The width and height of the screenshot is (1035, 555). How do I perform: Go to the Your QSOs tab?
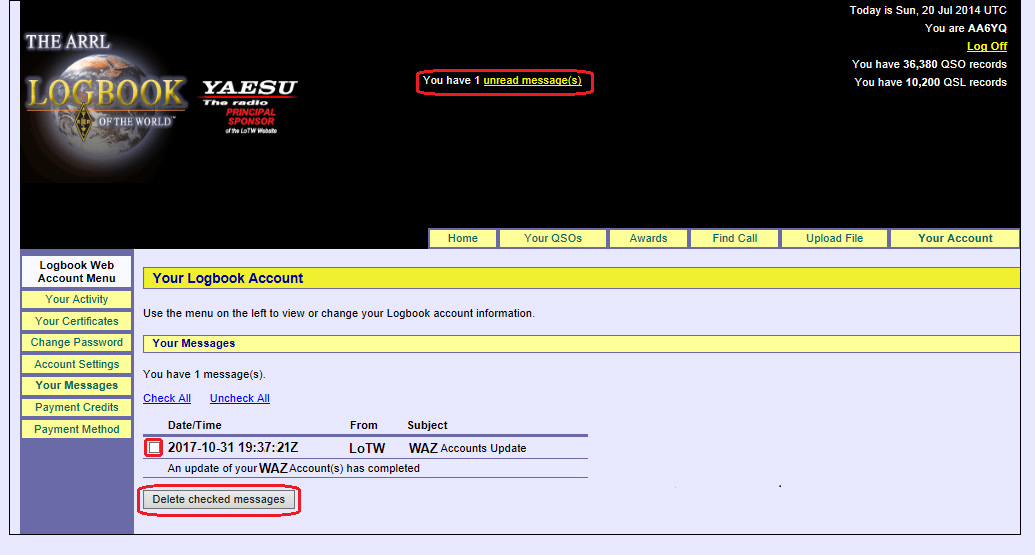coord(552,238)
